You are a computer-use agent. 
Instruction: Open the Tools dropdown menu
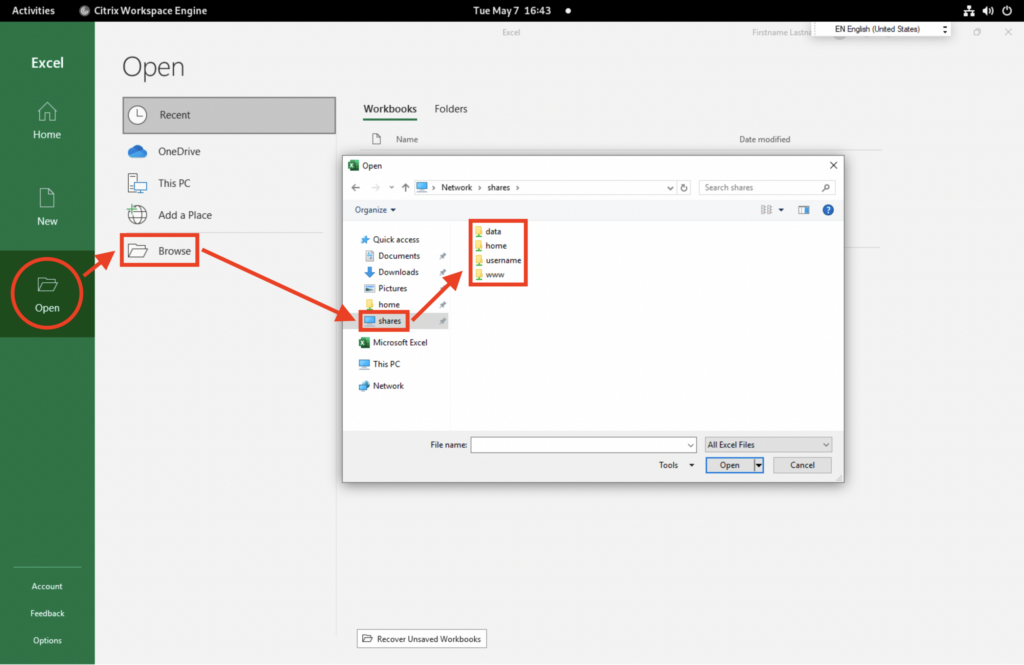[676, 465]
